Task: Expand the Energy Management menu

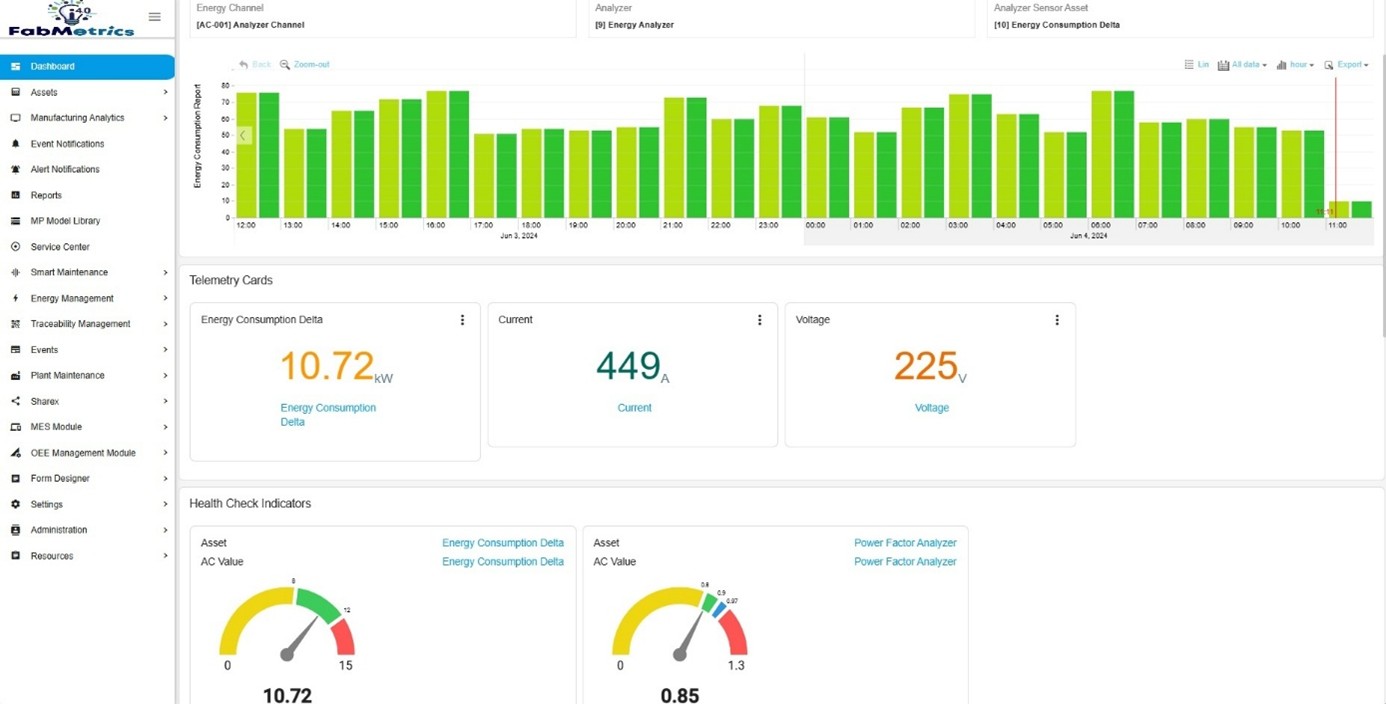Action: (88, 298)
